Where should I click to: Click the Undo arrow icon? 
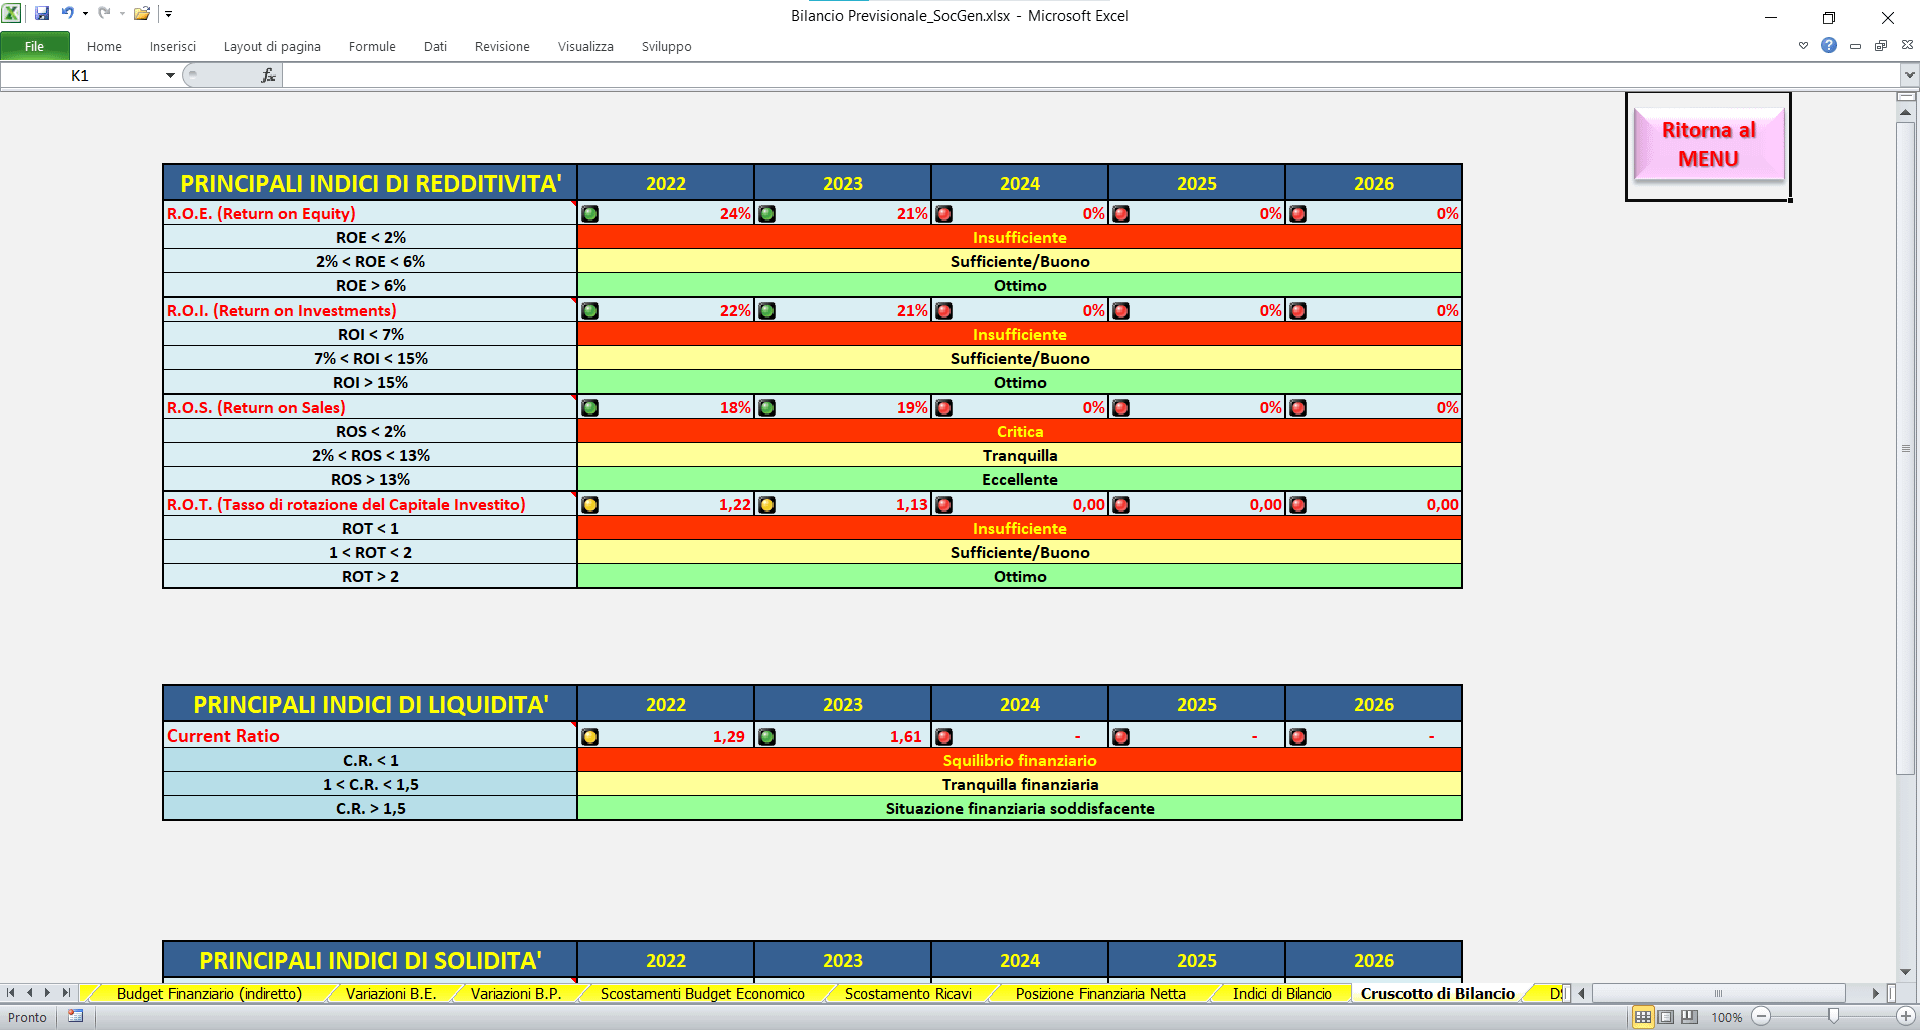pyautogui.click(x=68, y=14)
